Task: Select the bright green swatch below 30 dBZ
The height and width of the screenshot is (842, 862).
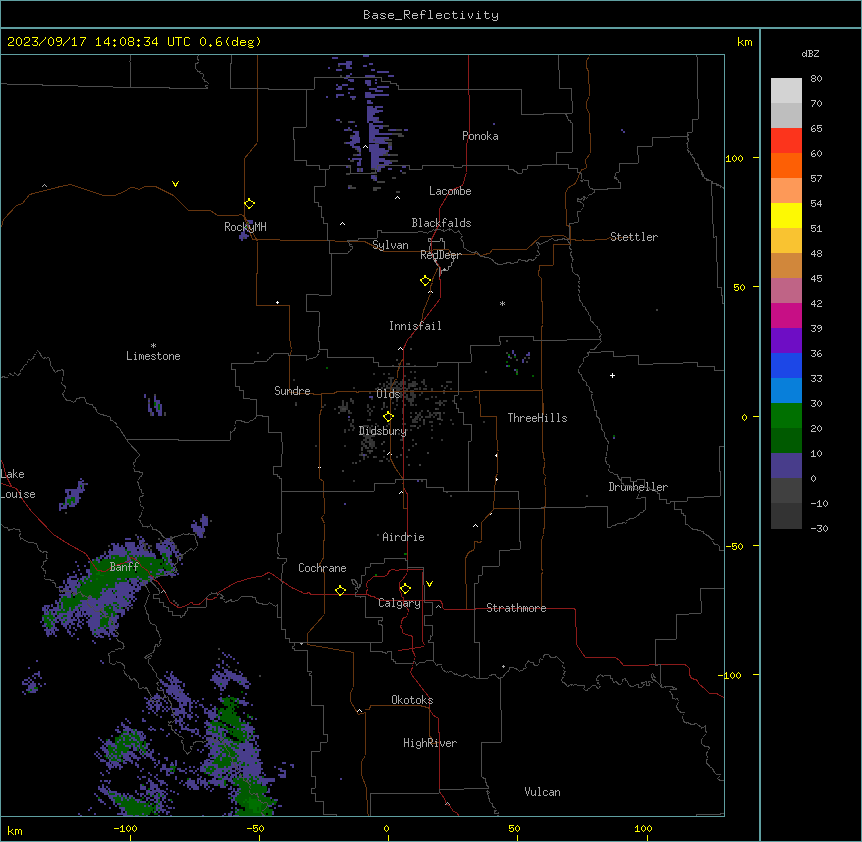Action: coord(786,416)
